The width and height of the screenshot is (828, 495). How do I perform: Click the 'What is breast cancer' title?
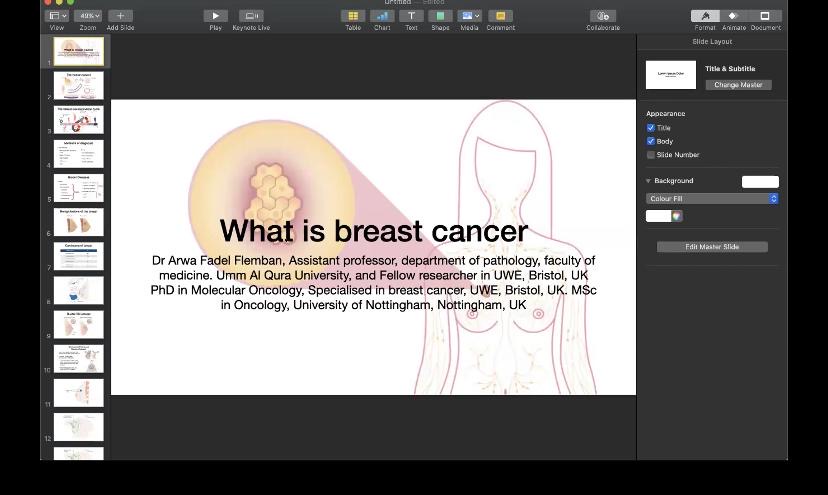(373, 231)
